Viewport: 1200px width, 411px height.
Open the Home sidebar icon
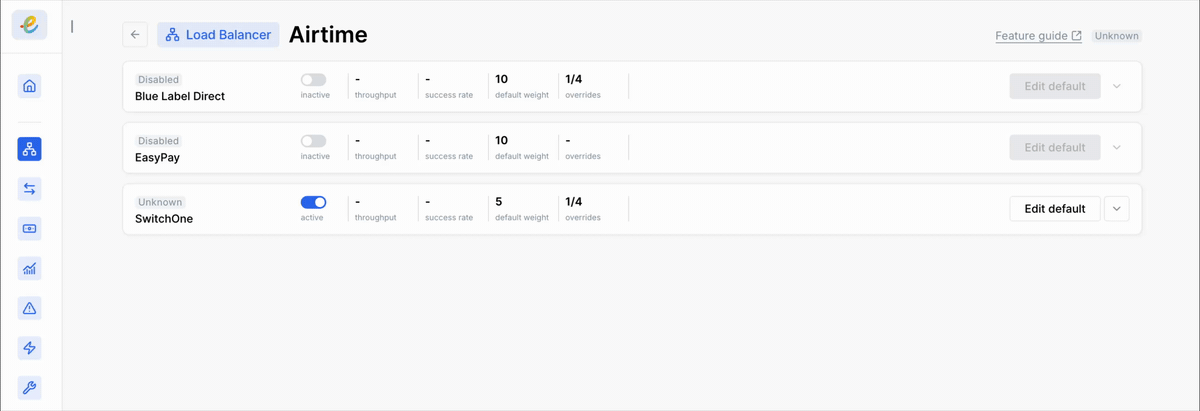click(x=29, y=86)
